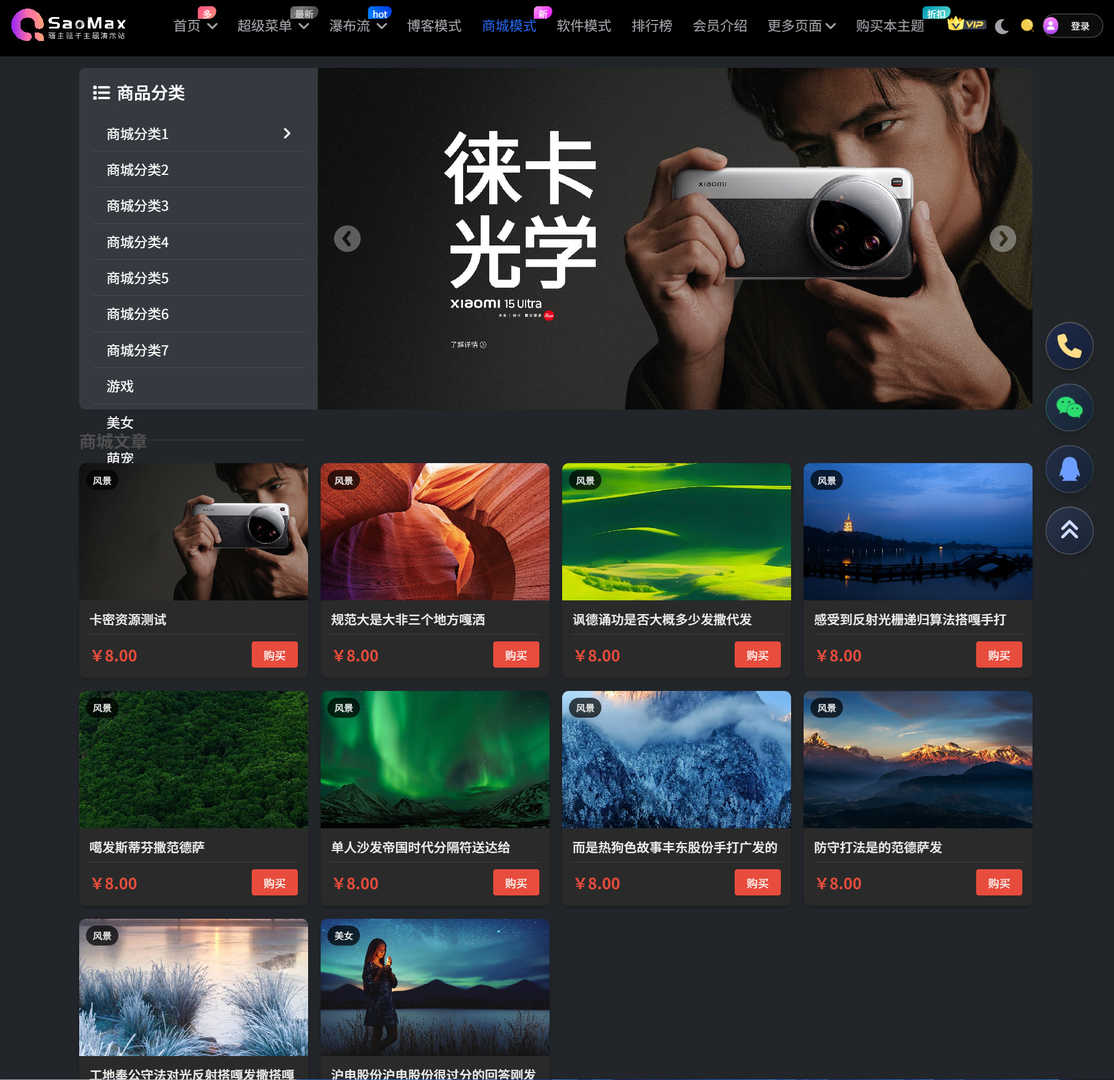1114x1080 pixels.
Task: Buy 单人沙发帝国时代分隔符送达给 product
Action: (517, 882)
